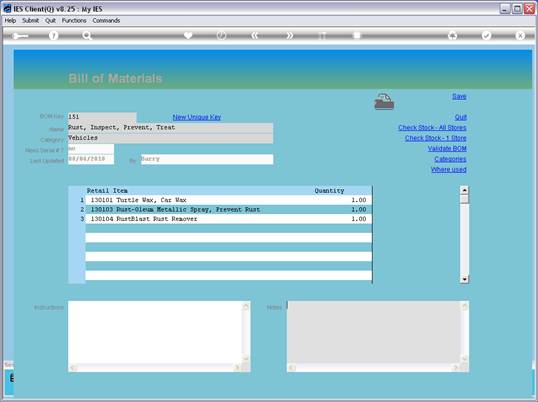This screenshot has width=538, height=402.
Task: Click the Save link
Action: point(459,96)
